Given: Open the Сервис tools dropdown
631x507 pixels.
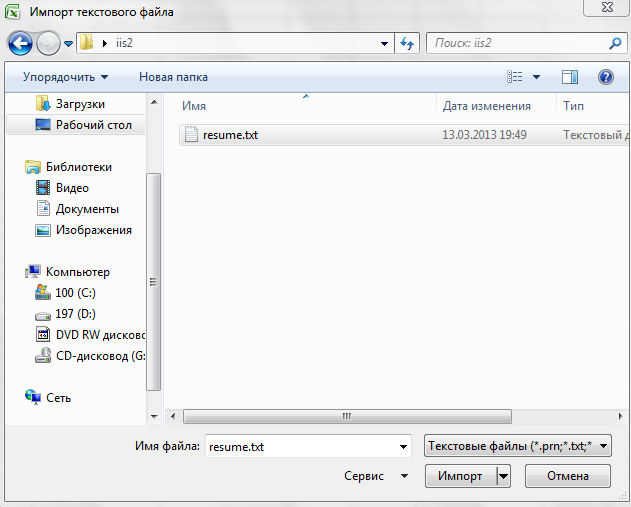Looking at the screenshot, I should [376, 476].
